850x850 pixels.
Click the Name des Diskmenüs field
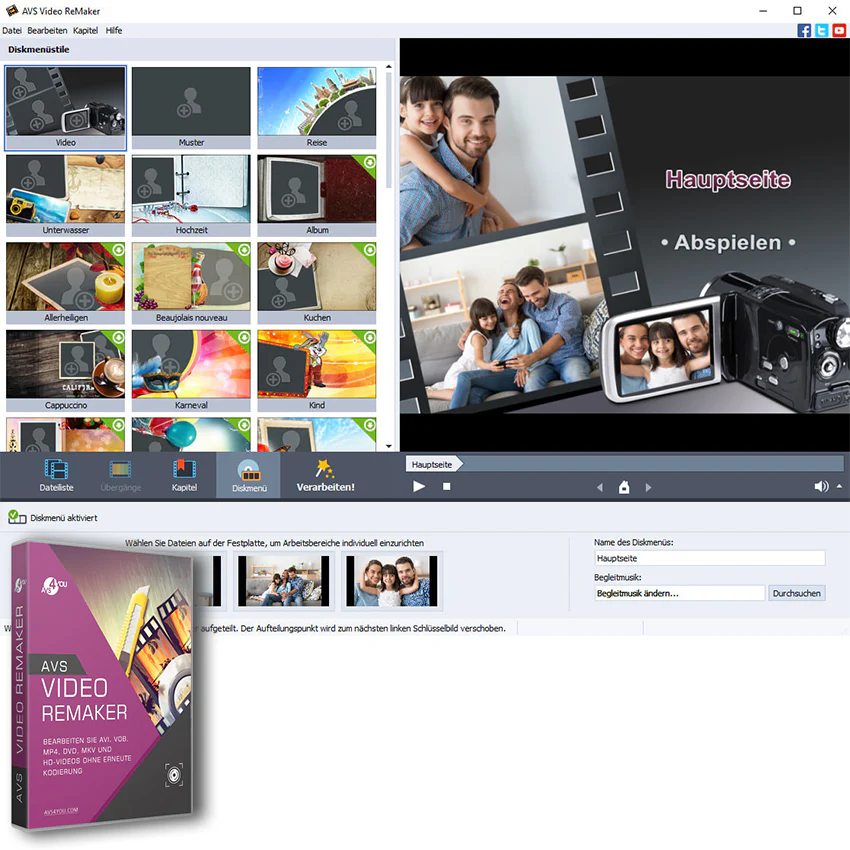(710, 558)
